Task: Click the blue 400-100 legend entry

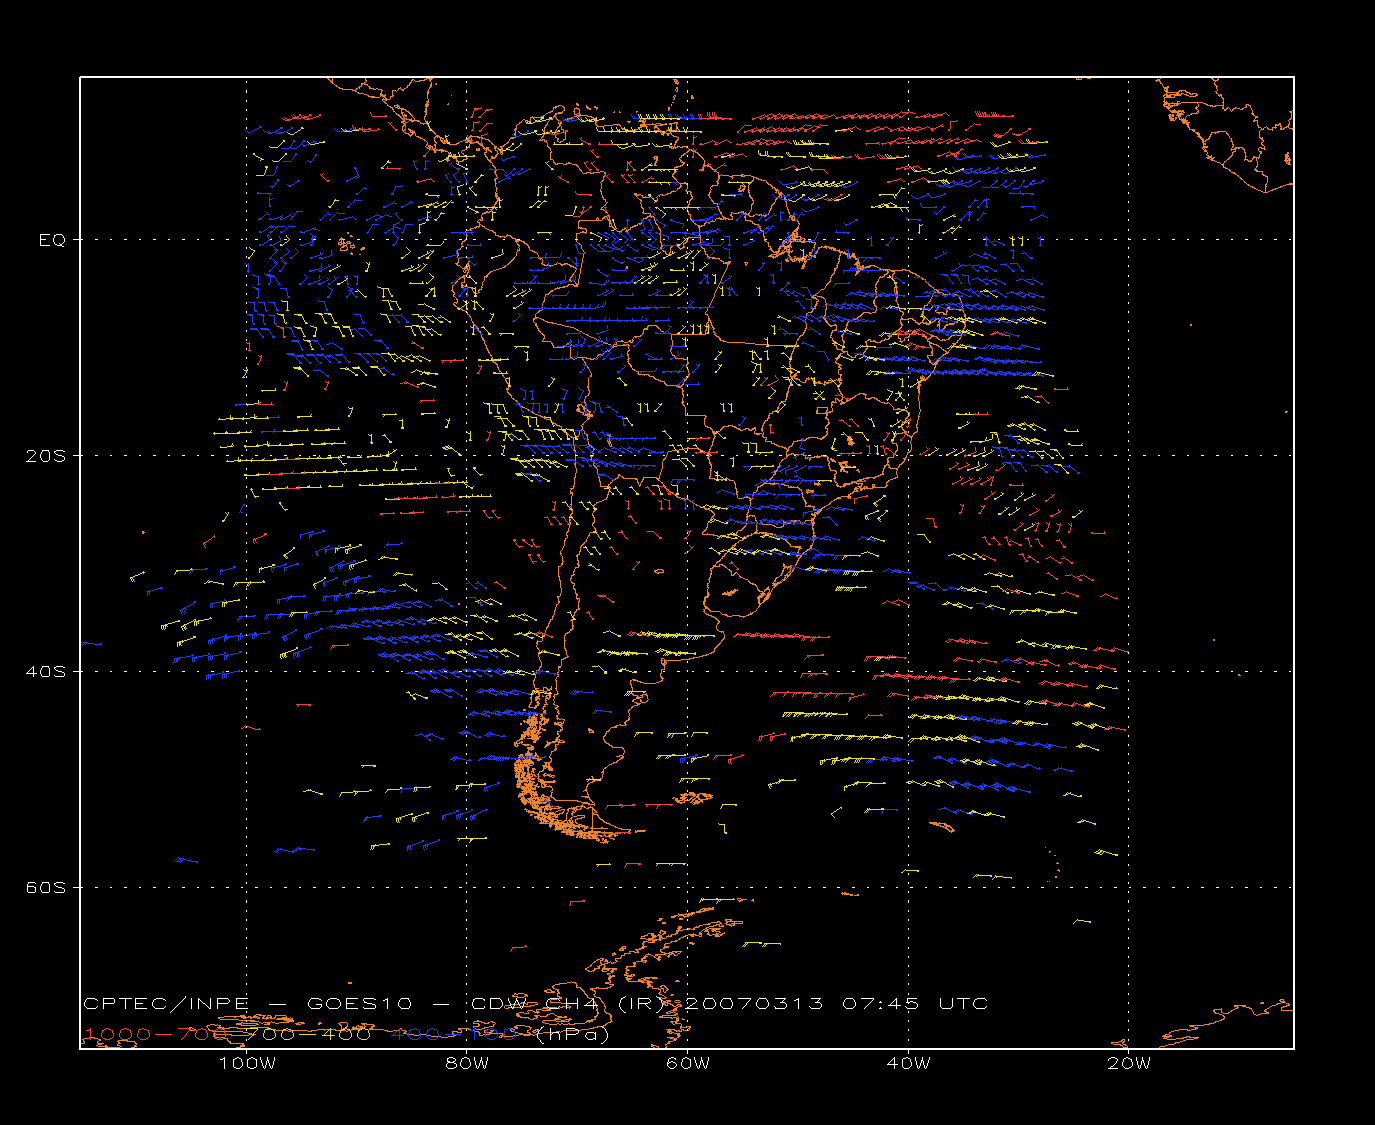Action: pyautogui.click(x=455, y=1034)
